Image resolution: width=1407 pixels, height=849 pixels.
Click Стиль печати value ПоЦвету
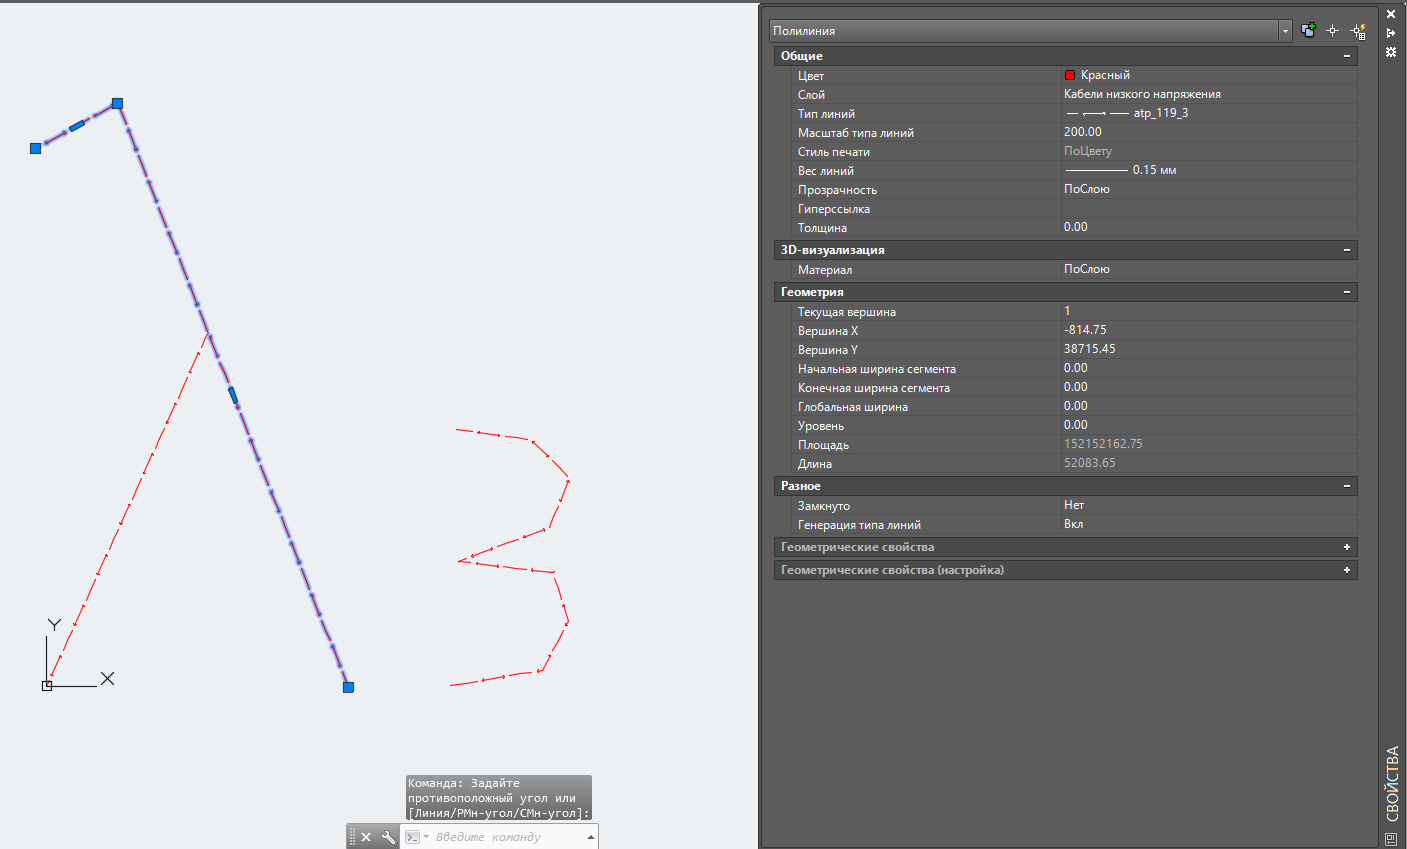point(1088,151)
